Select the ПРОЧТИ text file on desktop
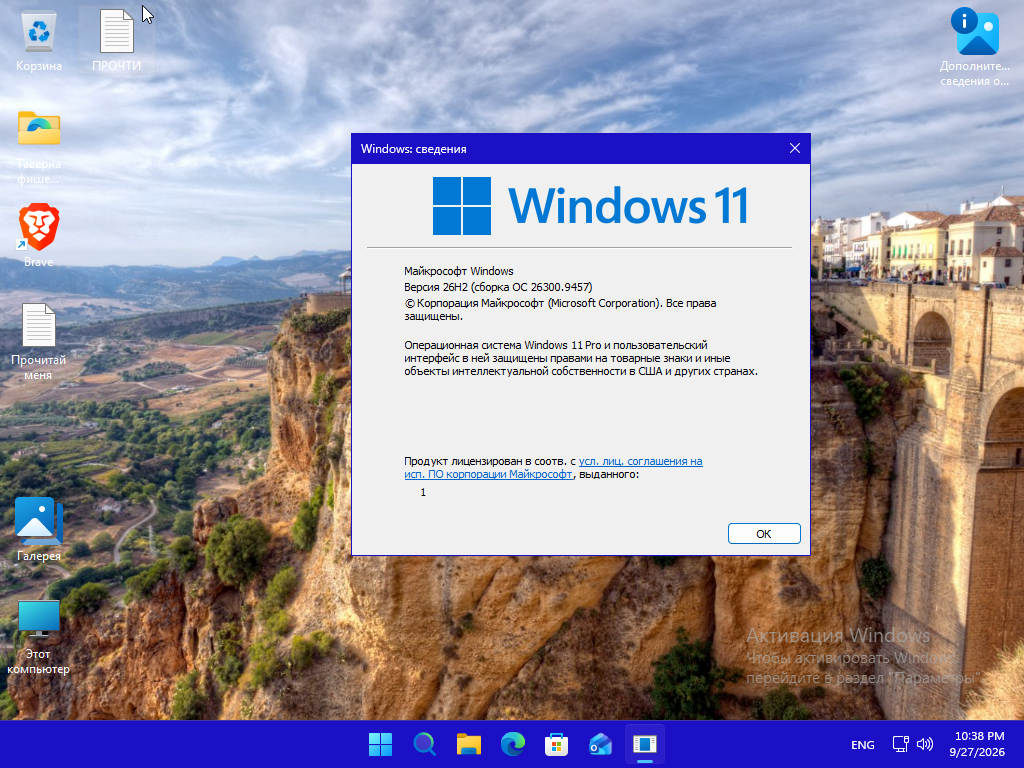 click(x=116, y=40)
